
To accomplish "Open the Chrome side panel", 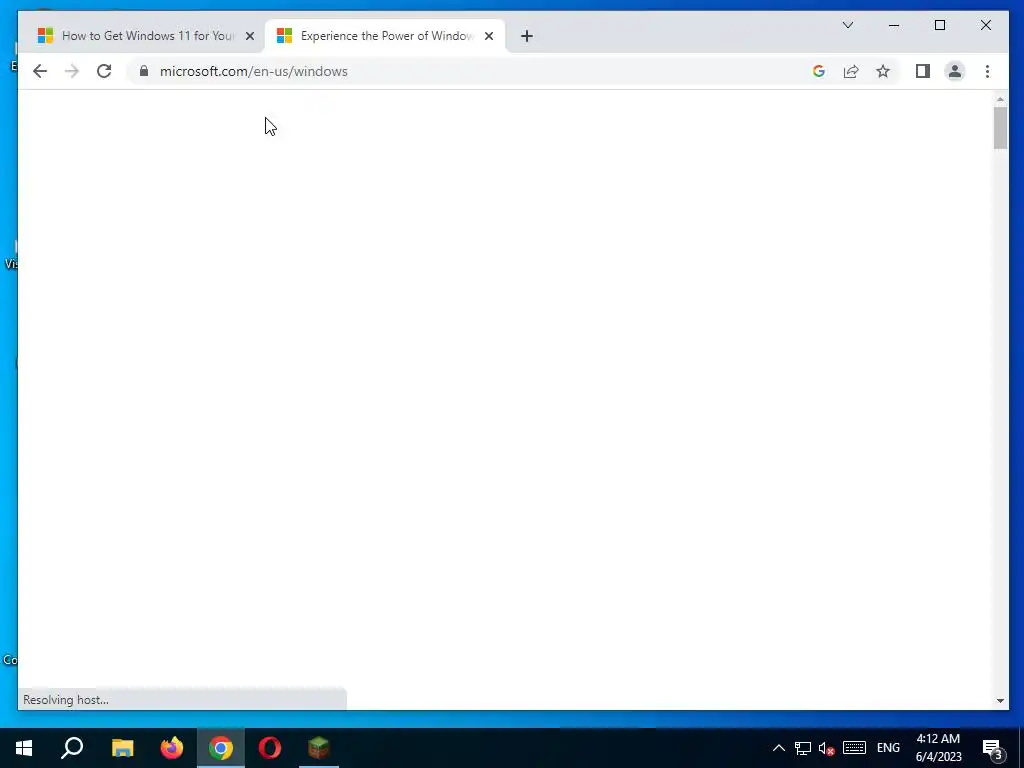I will (x=922, y=71).
